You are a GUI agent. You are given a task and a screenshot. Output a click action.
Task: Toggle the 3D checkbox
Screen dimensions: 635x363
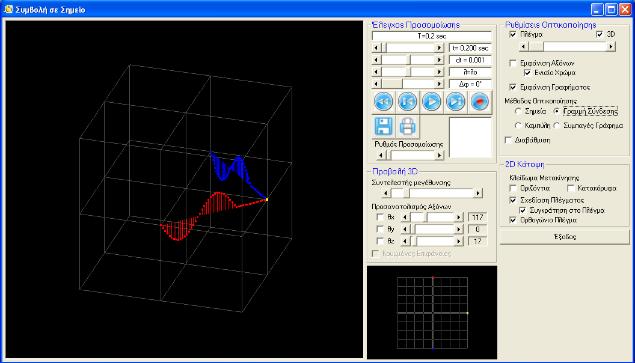[600, 35]
